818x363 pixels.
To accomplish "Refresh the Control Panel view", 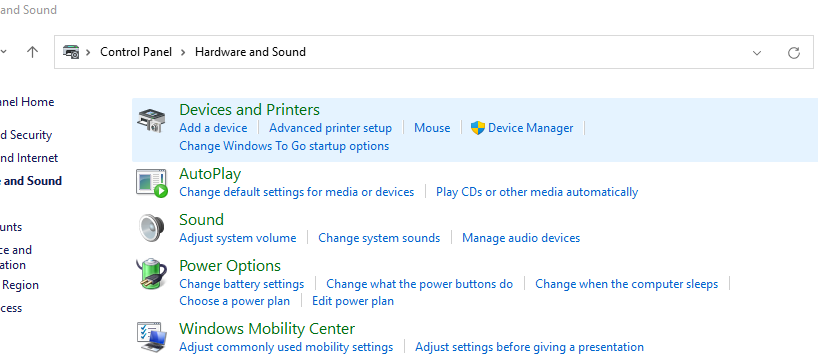I will click(x=793, y=52).
